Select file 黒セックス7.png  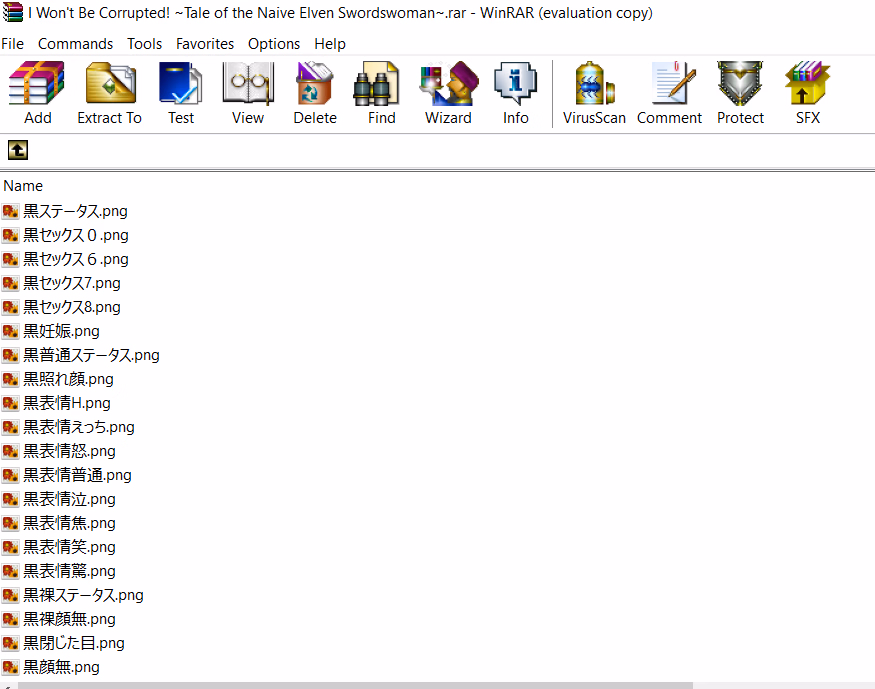[72, 283]
